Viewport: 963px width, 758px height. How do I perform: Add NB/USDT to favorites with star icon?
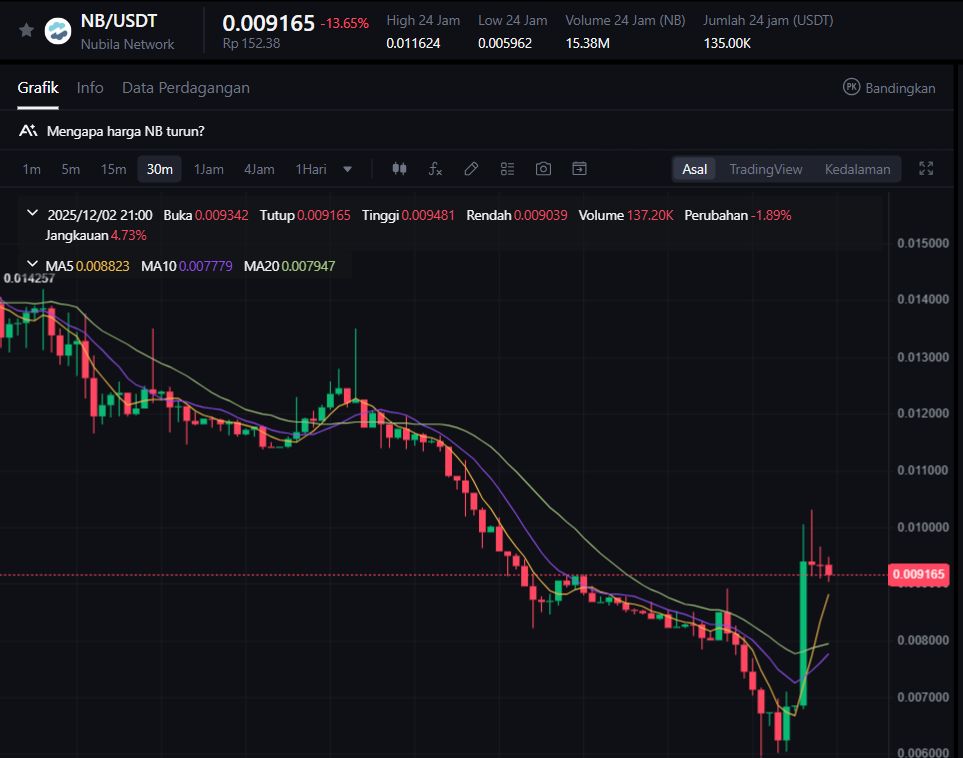pos(27,30)
